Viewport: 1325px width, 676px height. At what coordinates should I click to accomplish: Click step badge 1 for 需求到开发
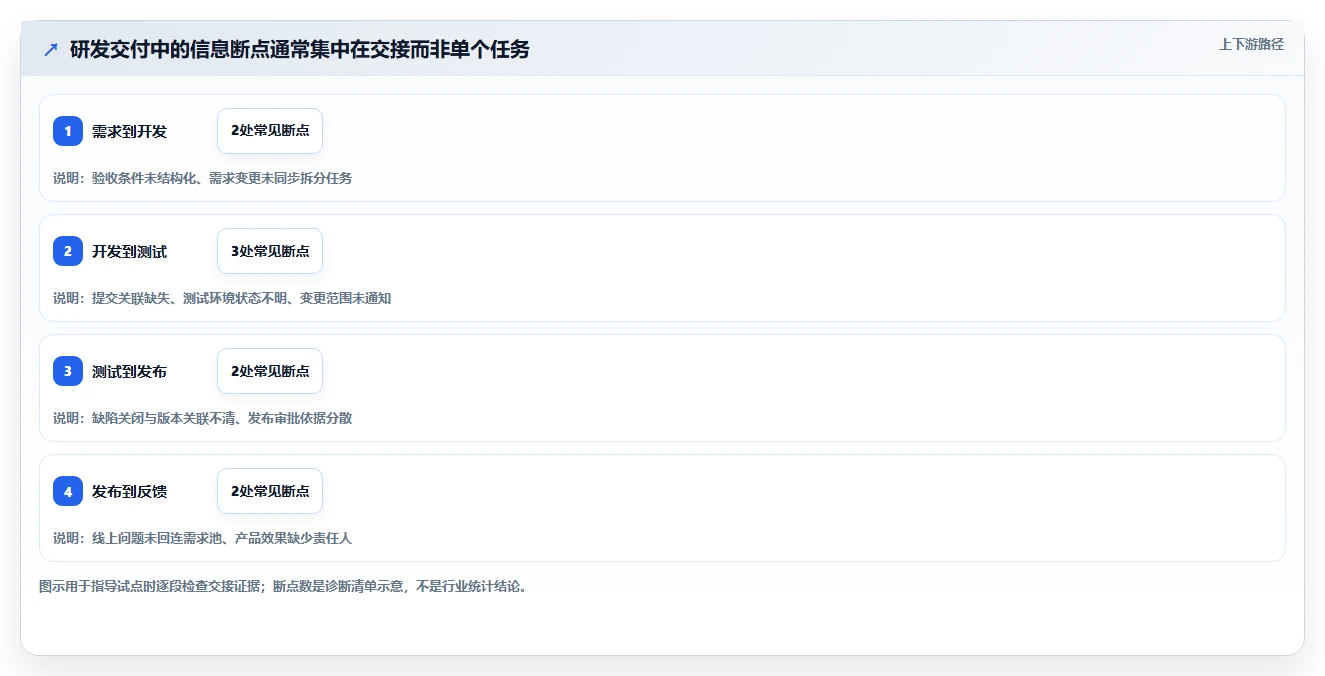68,131
